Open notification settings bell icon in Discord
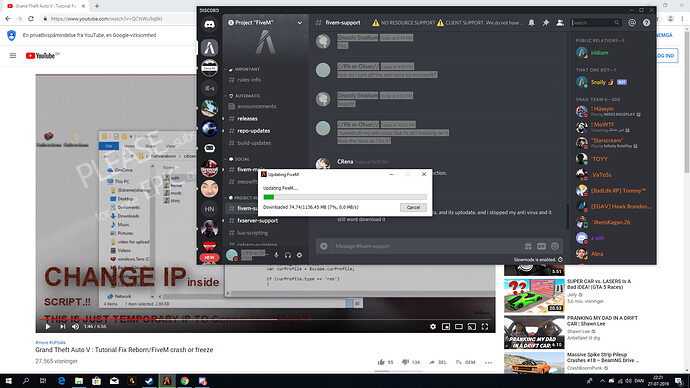Image resolution: width=690 pixels, height=388 pixels. pos(532,22)
